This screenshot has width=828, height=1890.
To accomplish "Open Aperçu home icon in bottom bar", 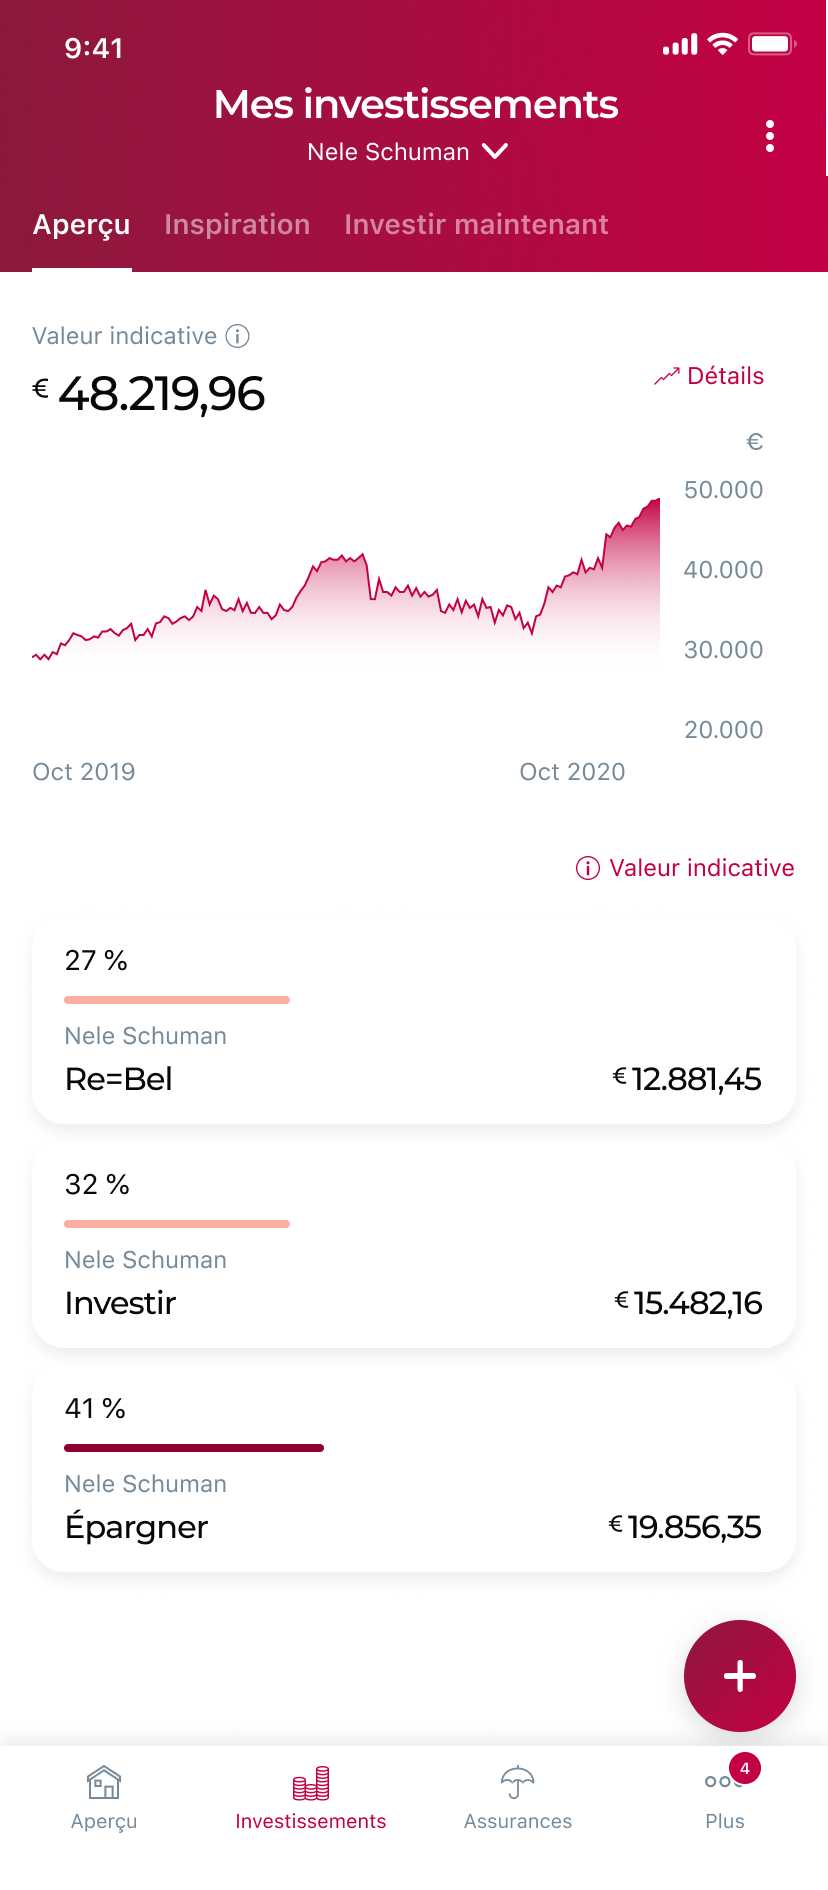I will (x=104, y=1783).
